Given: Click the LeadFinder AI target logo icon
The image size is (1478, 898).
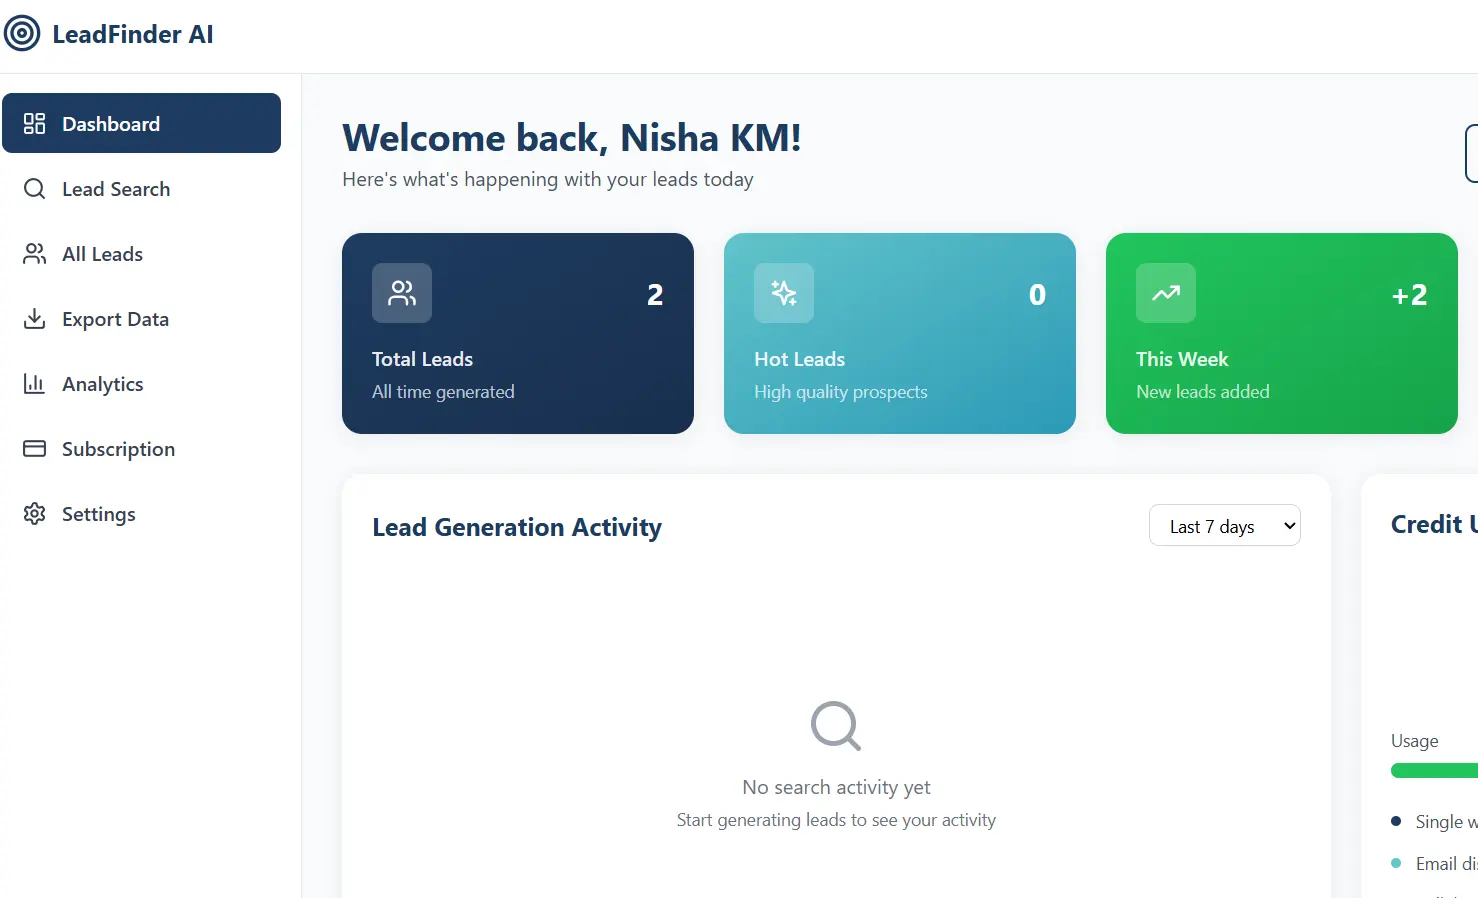Looking at the screenshot, I should [x=22, y=34].
